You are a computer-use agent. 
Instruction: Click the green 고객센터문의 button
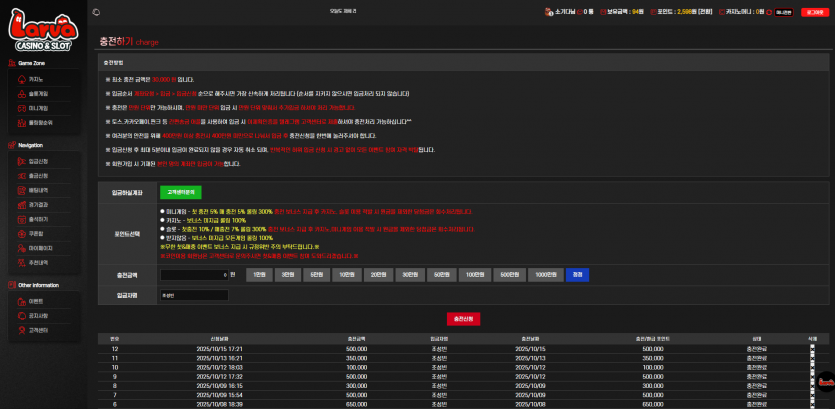181,192
